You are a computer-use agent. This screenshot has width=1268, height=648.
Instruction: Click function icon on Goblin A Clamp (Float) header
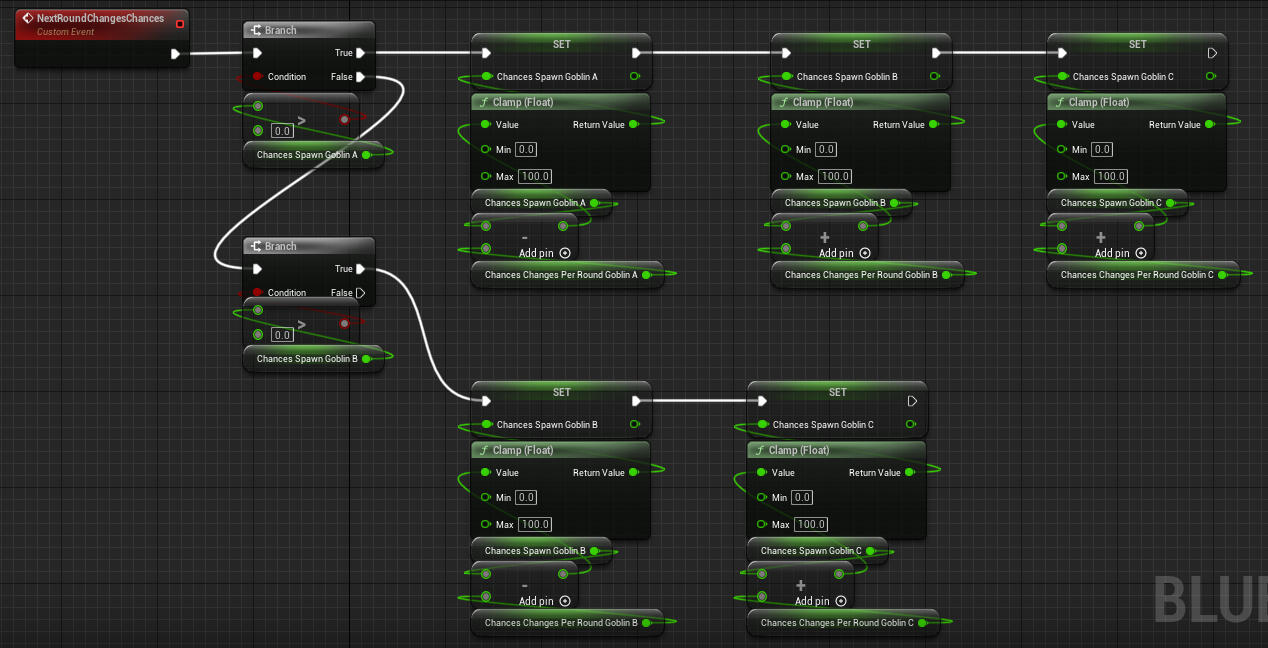[x=482, y=102]
